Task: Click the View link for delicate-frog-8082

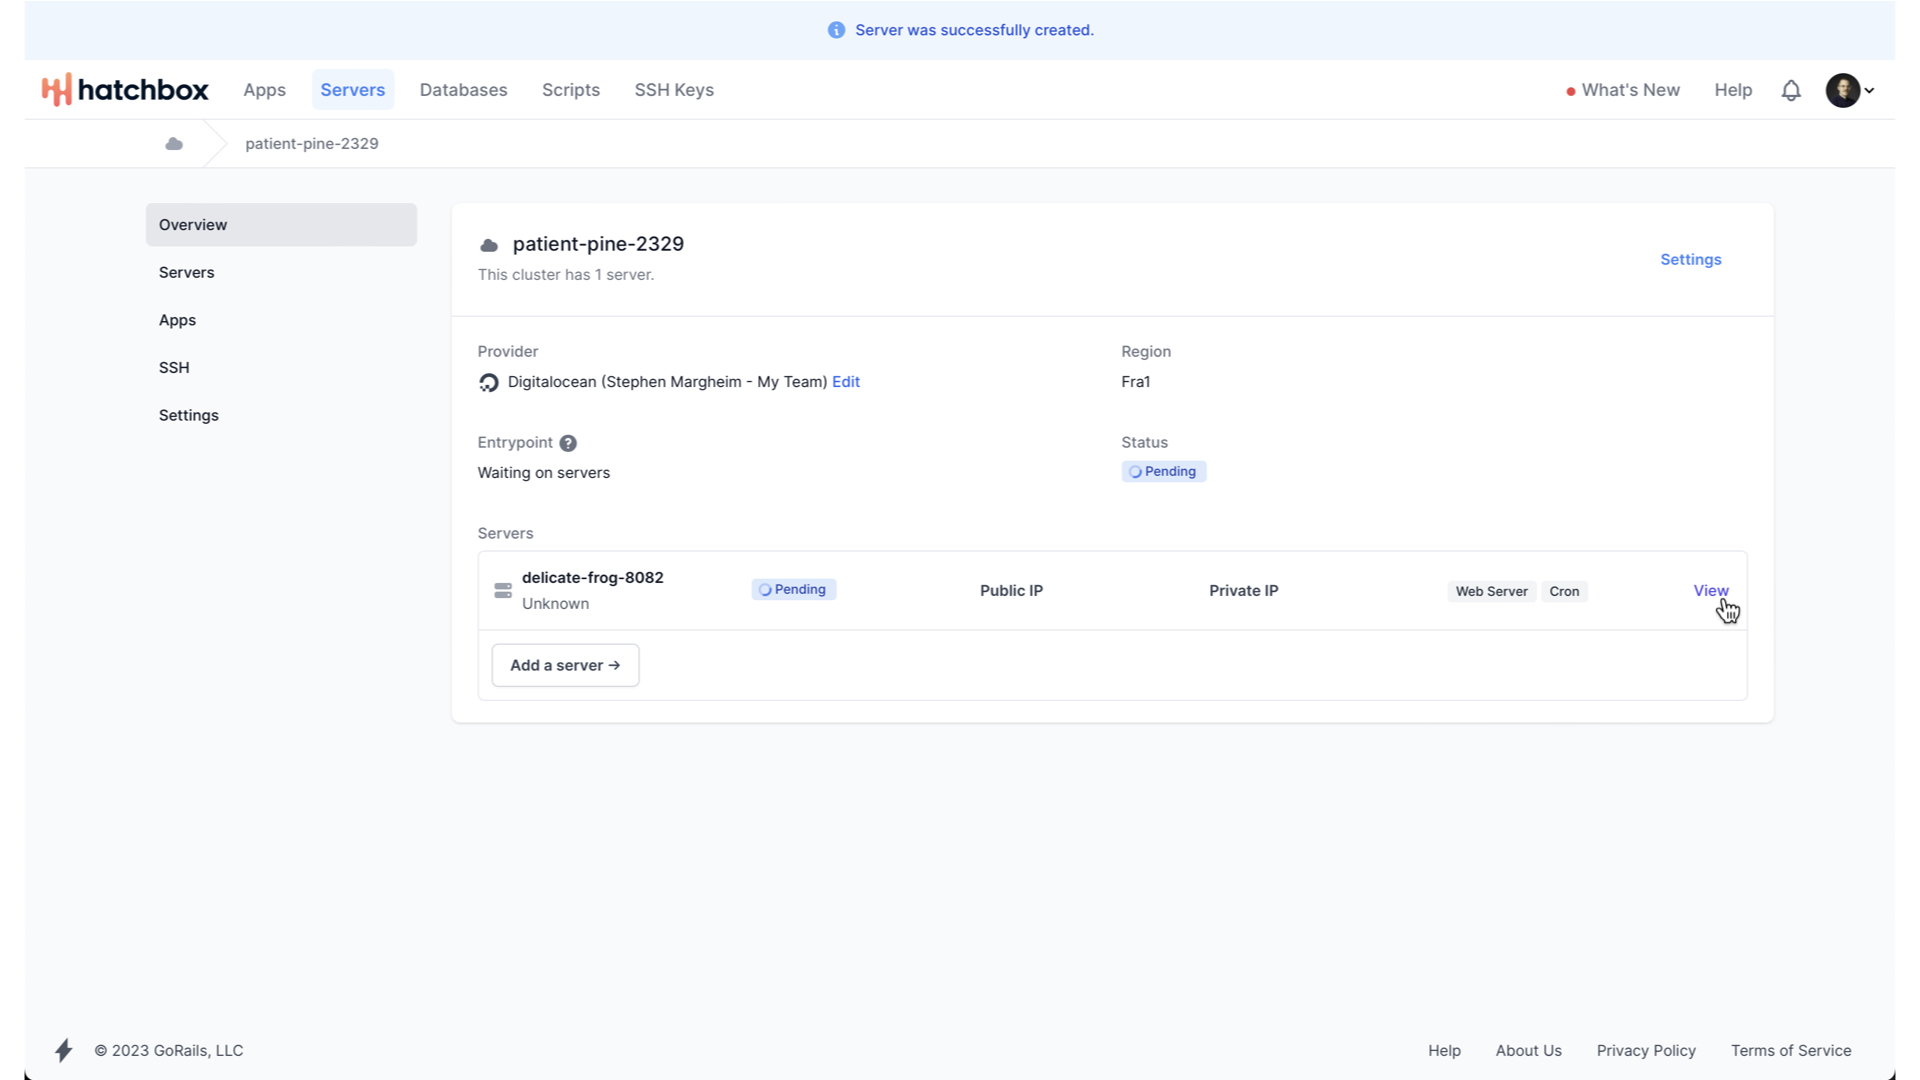Action: (1710, 590)
